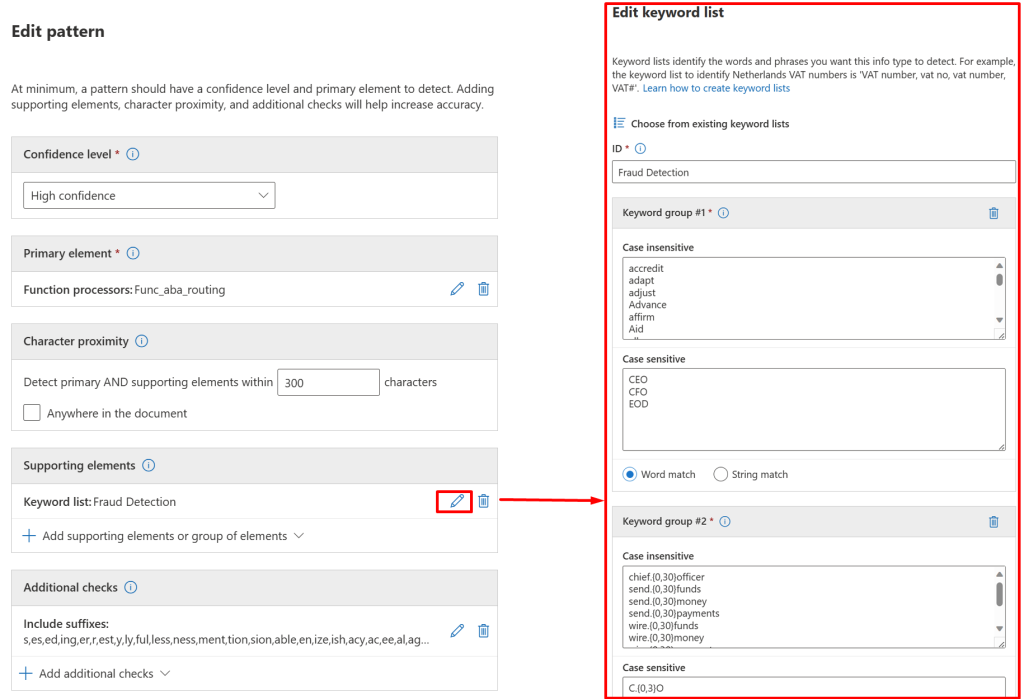1024x699 pixels.
Task: Edit the Func_aba_routing primary element
Action: (457, 289)
